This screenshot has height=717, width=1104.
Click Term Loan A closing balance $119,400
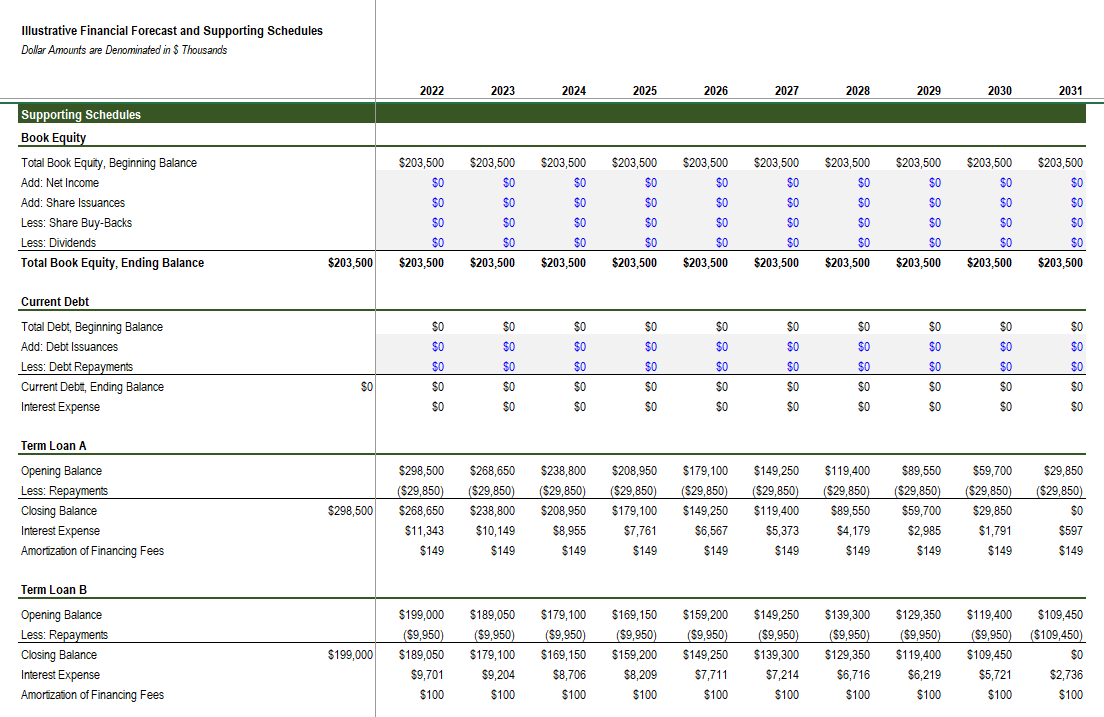pyautogui.click(x=776, y=511)
